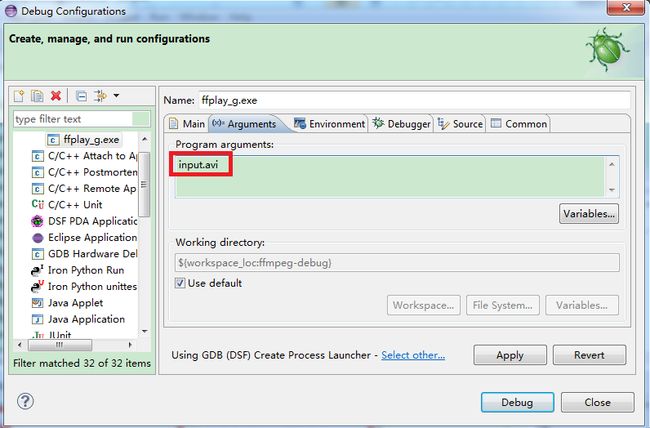
Task: Select C/C++ Postmortem Debugger entry
Action: point(92,172)
